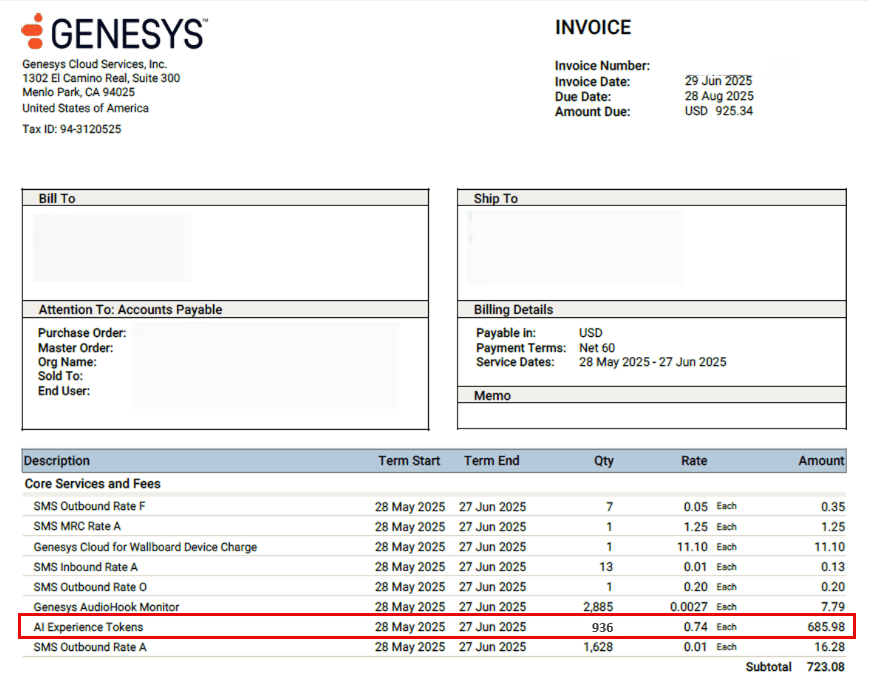
Task: Click the Term Start column header
Action: tap(410, 460)
